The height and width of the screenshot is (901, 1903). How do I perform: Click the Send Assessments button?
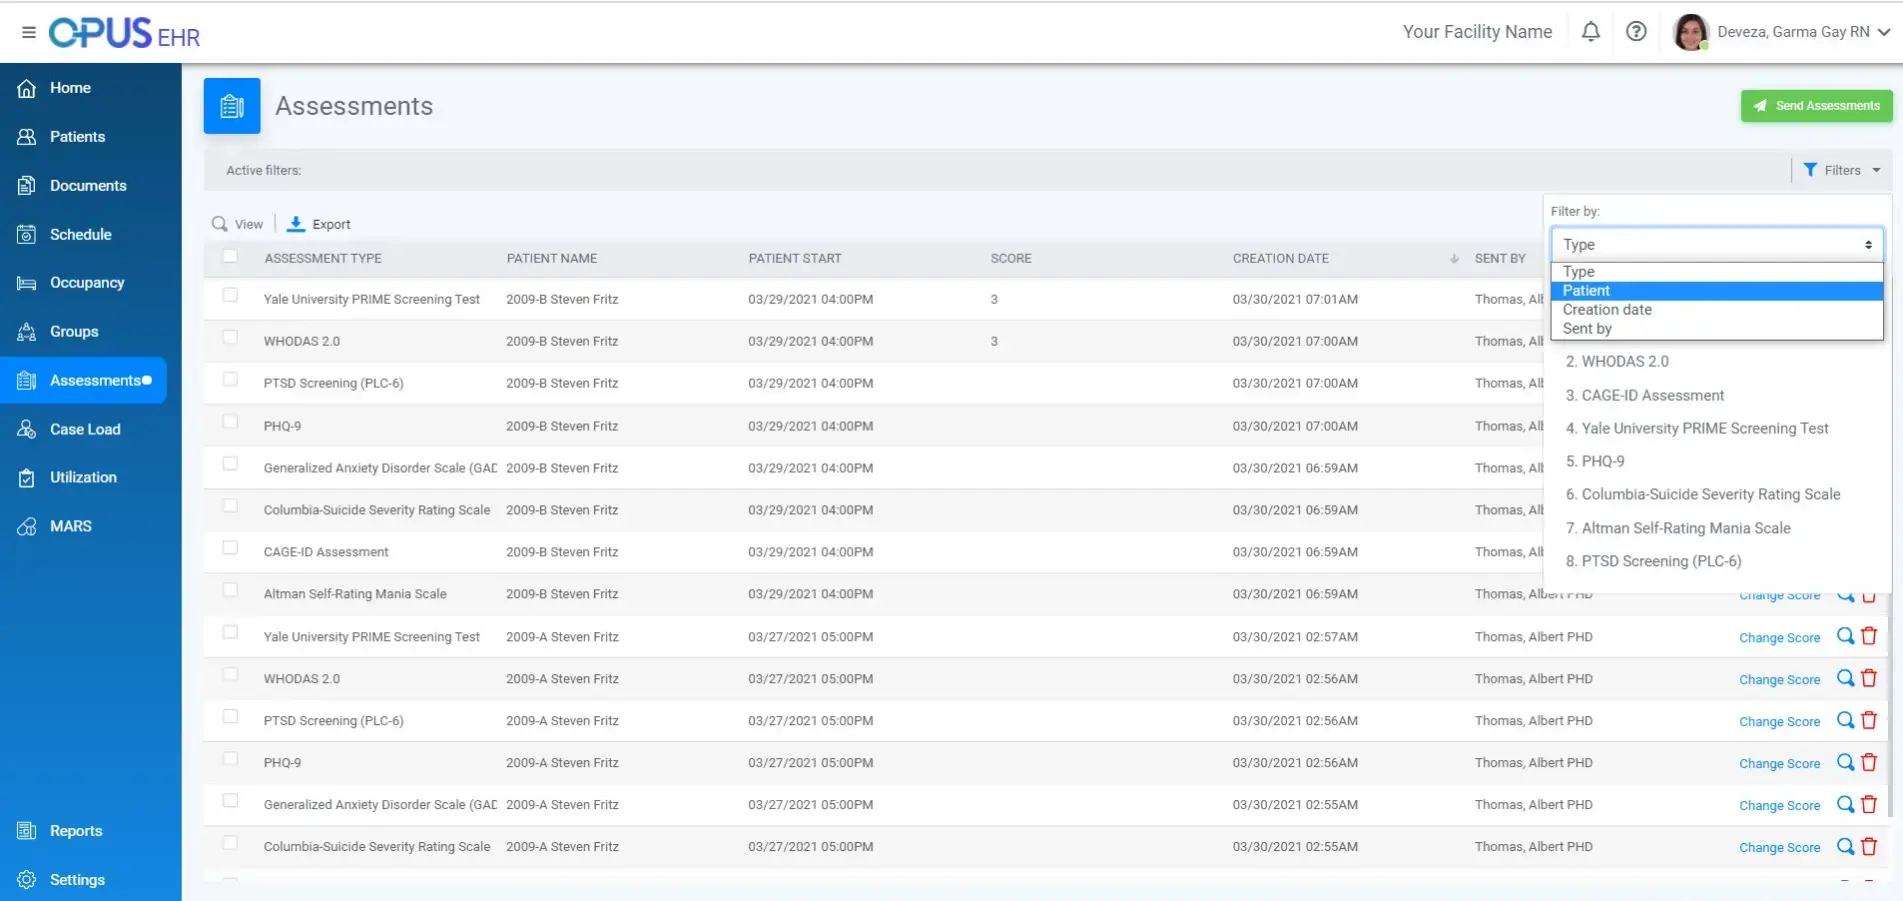point(1816,105)
